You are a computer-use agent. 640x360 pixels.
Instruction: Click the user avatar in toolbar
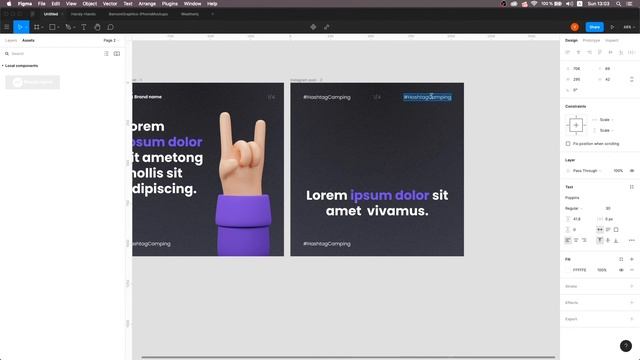575,27
